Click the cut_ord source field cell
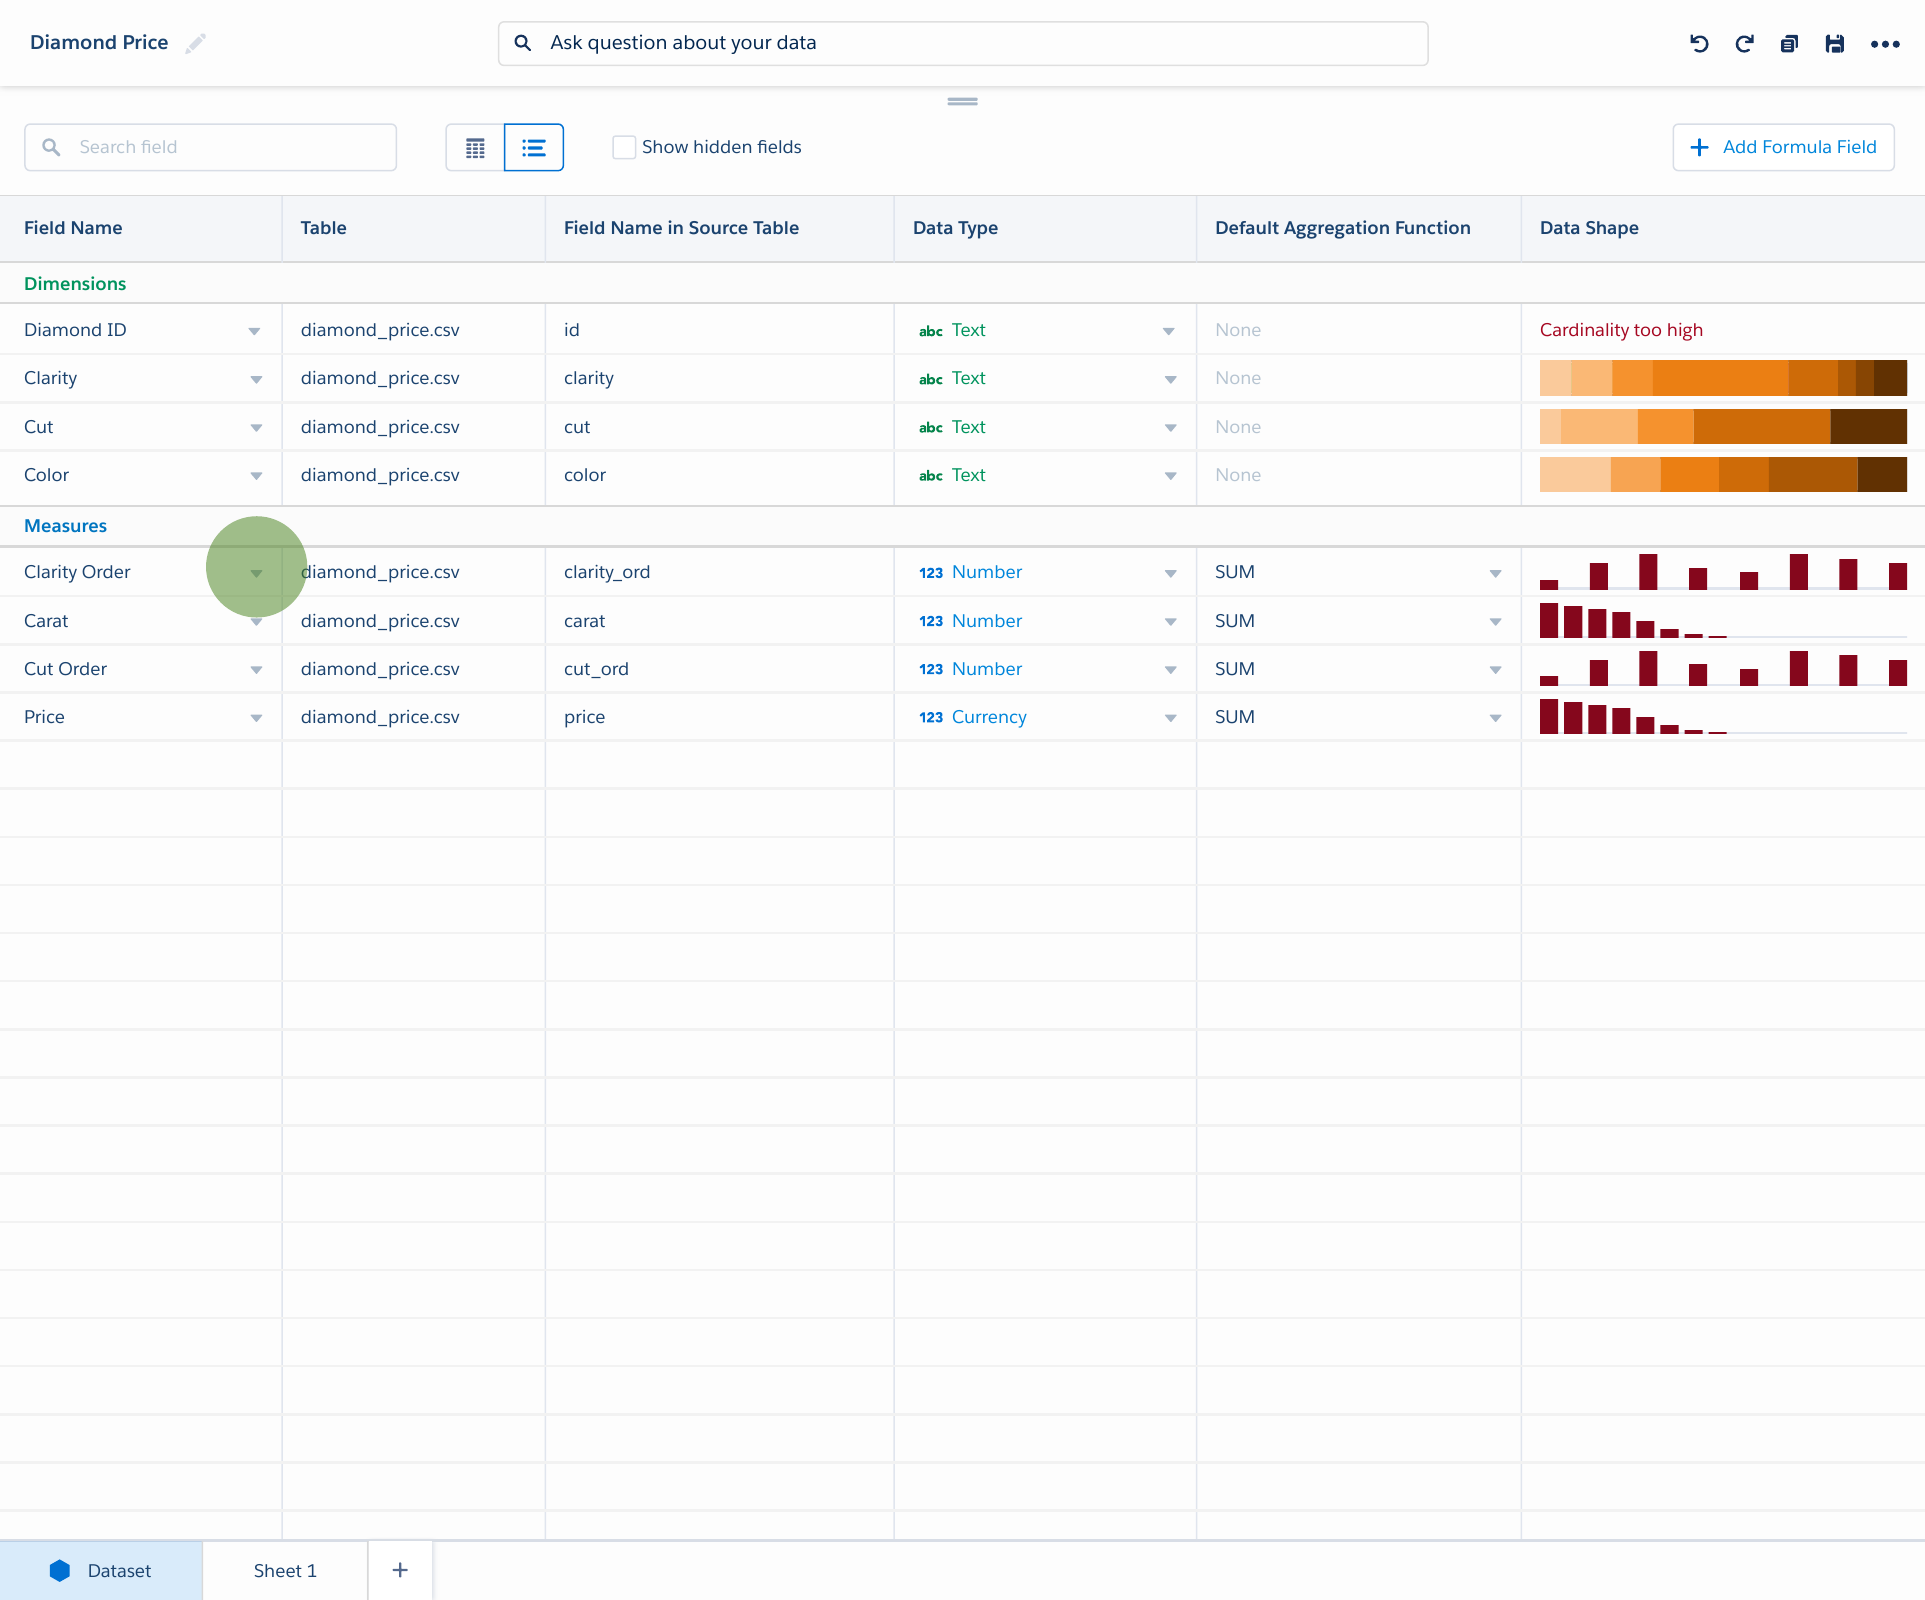Image resolution: width=1925 pixels, height=1600 pixels. [x=719, y=669]
